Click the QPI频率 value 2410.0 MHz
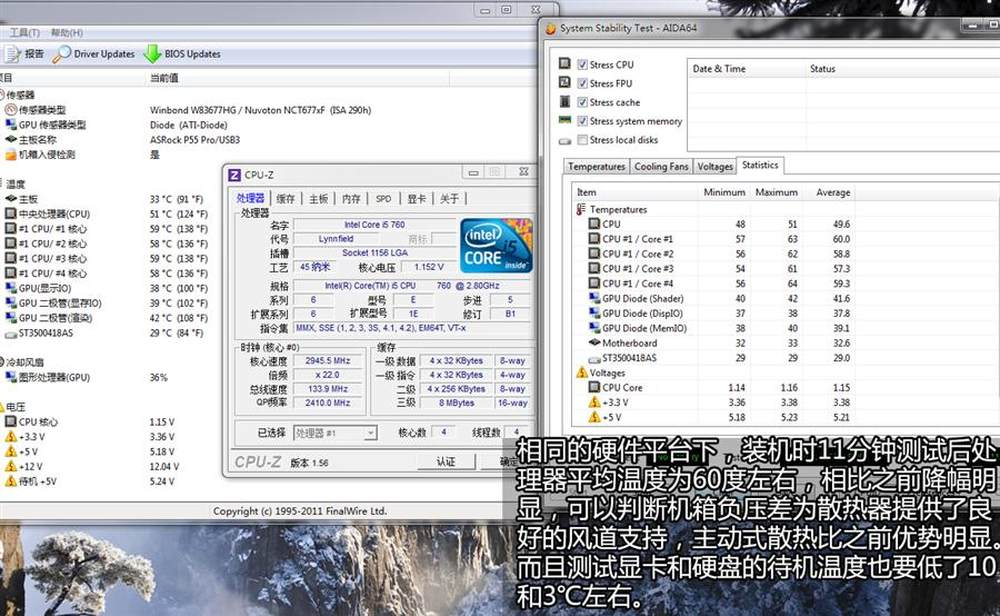1000x616 pixels. (328, 403)
